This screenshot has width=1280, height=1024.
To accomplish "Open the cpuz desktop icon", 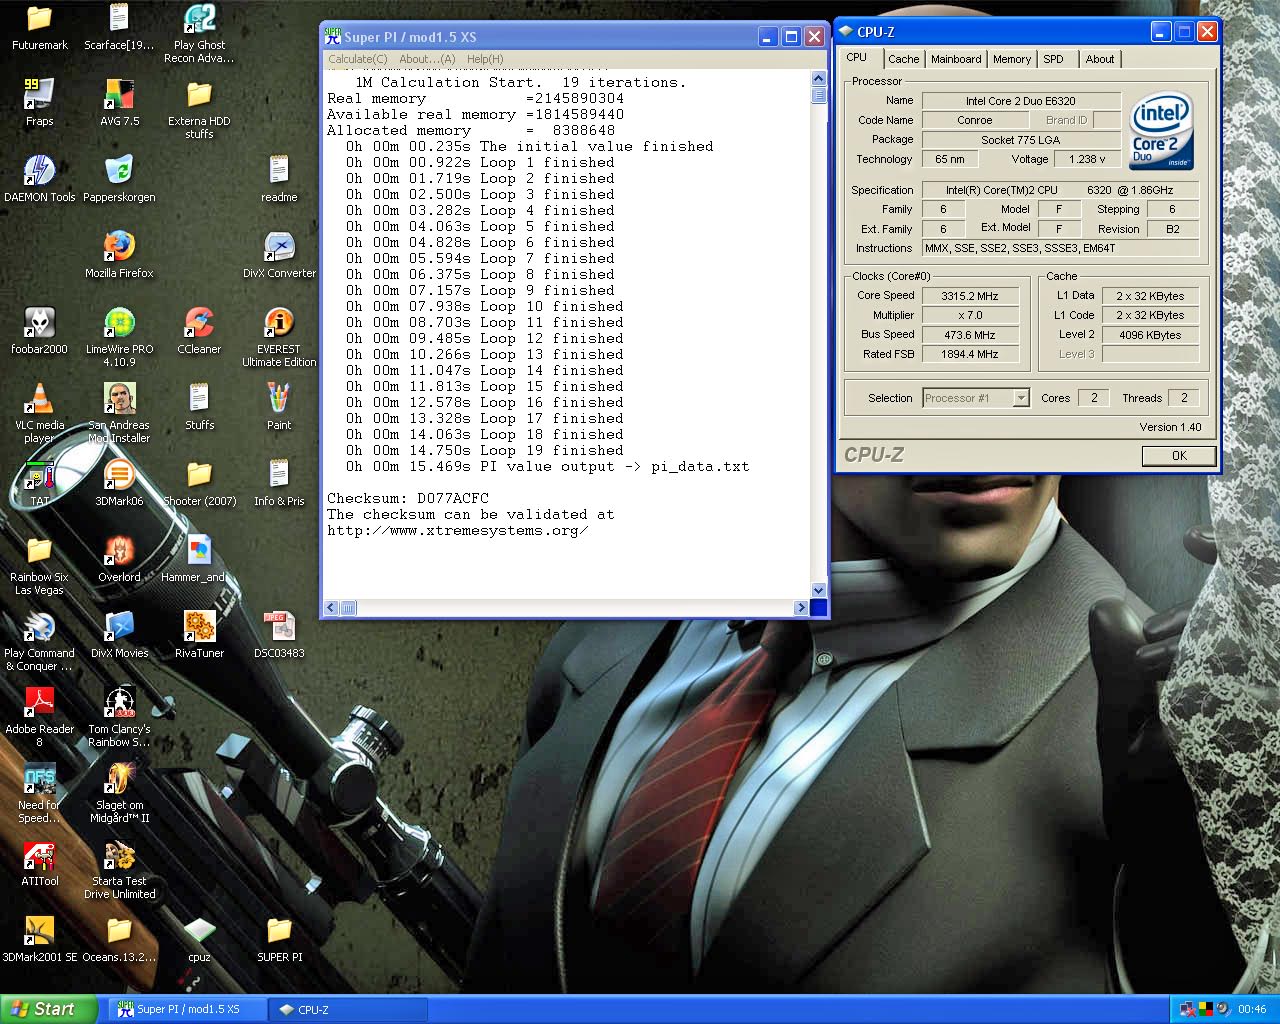I will 199,931.
